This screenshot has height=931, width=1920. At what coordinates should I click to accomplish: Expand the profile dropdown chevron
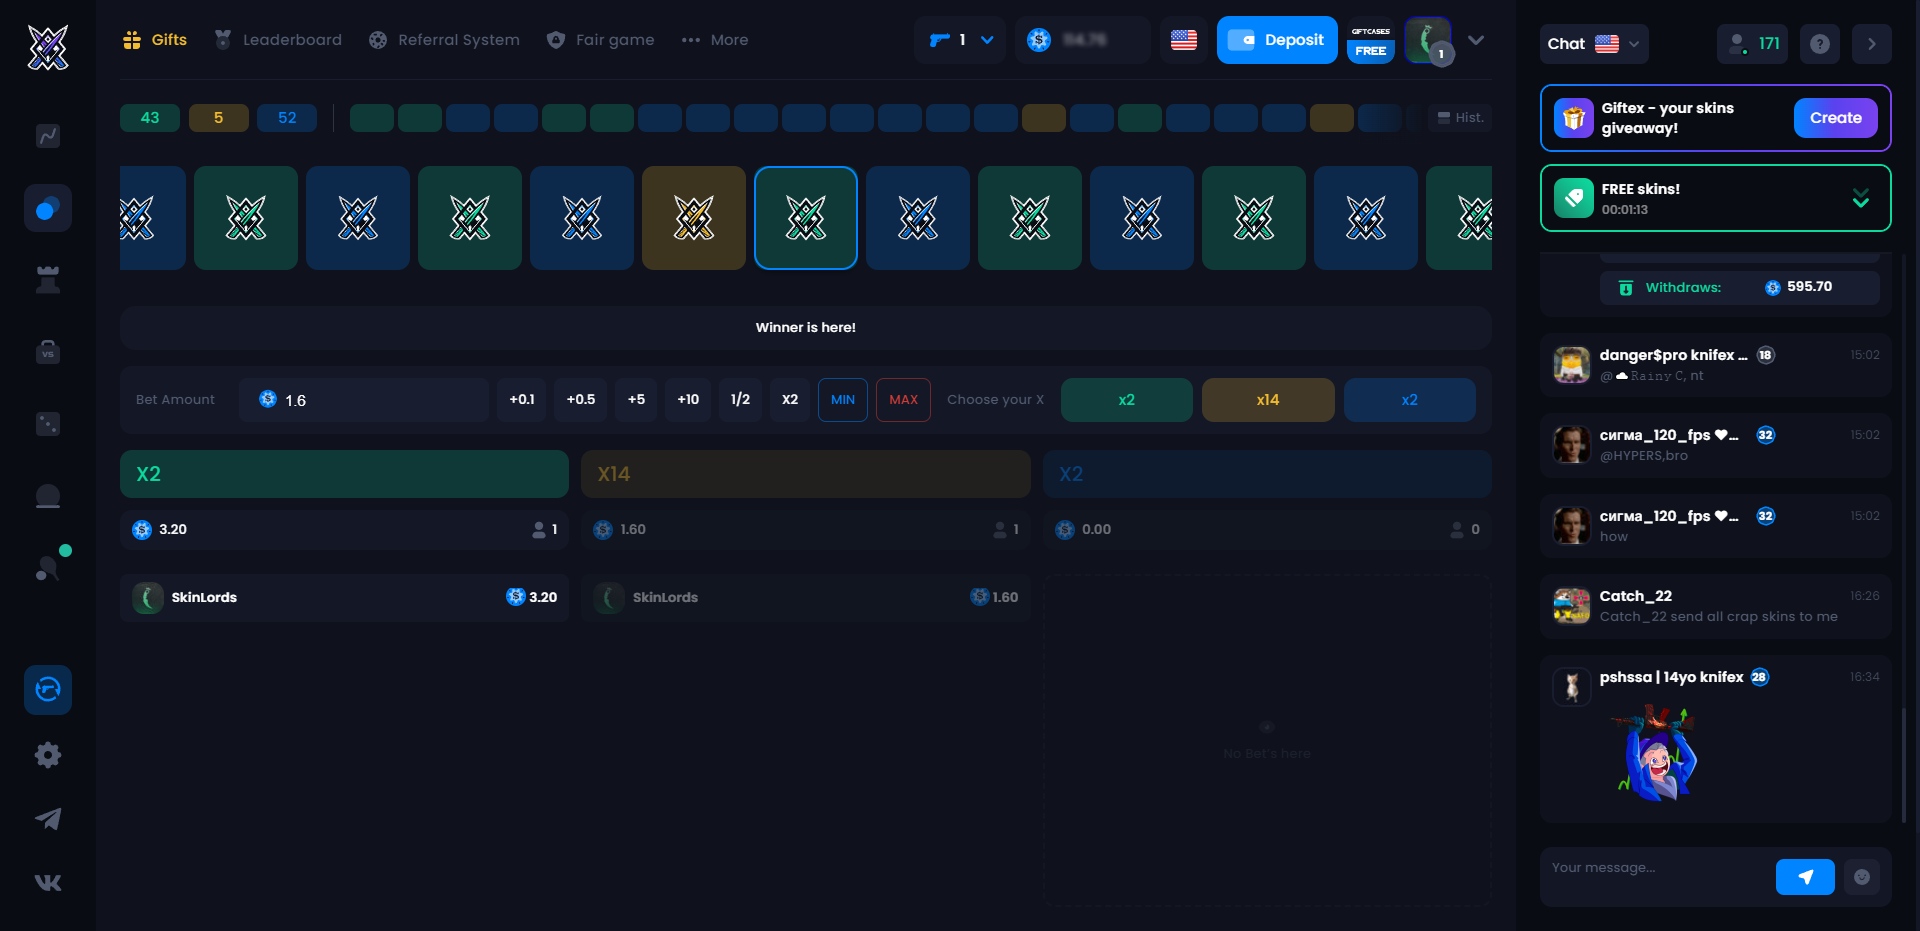[x=1476, y=40]
